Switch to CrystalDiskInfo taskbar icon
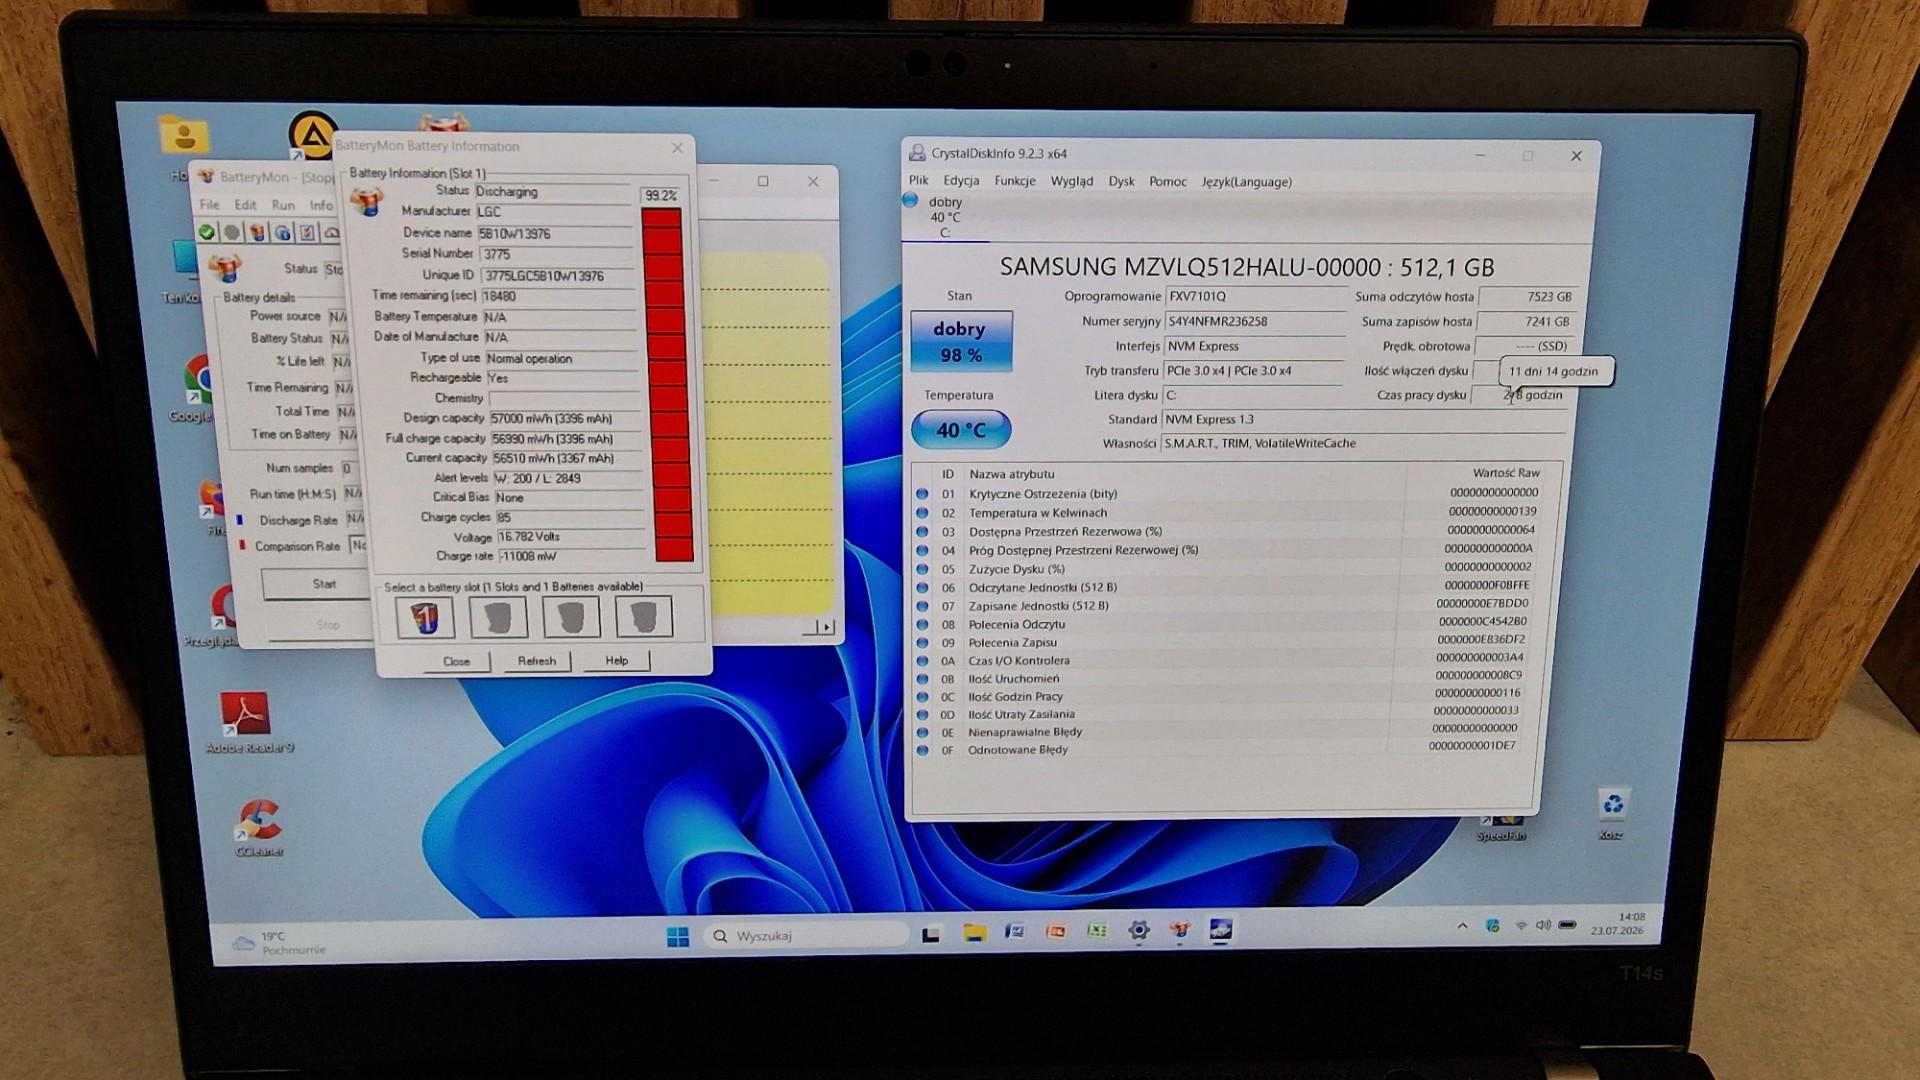The image size is (1920, 1080). pos(1221,930)
